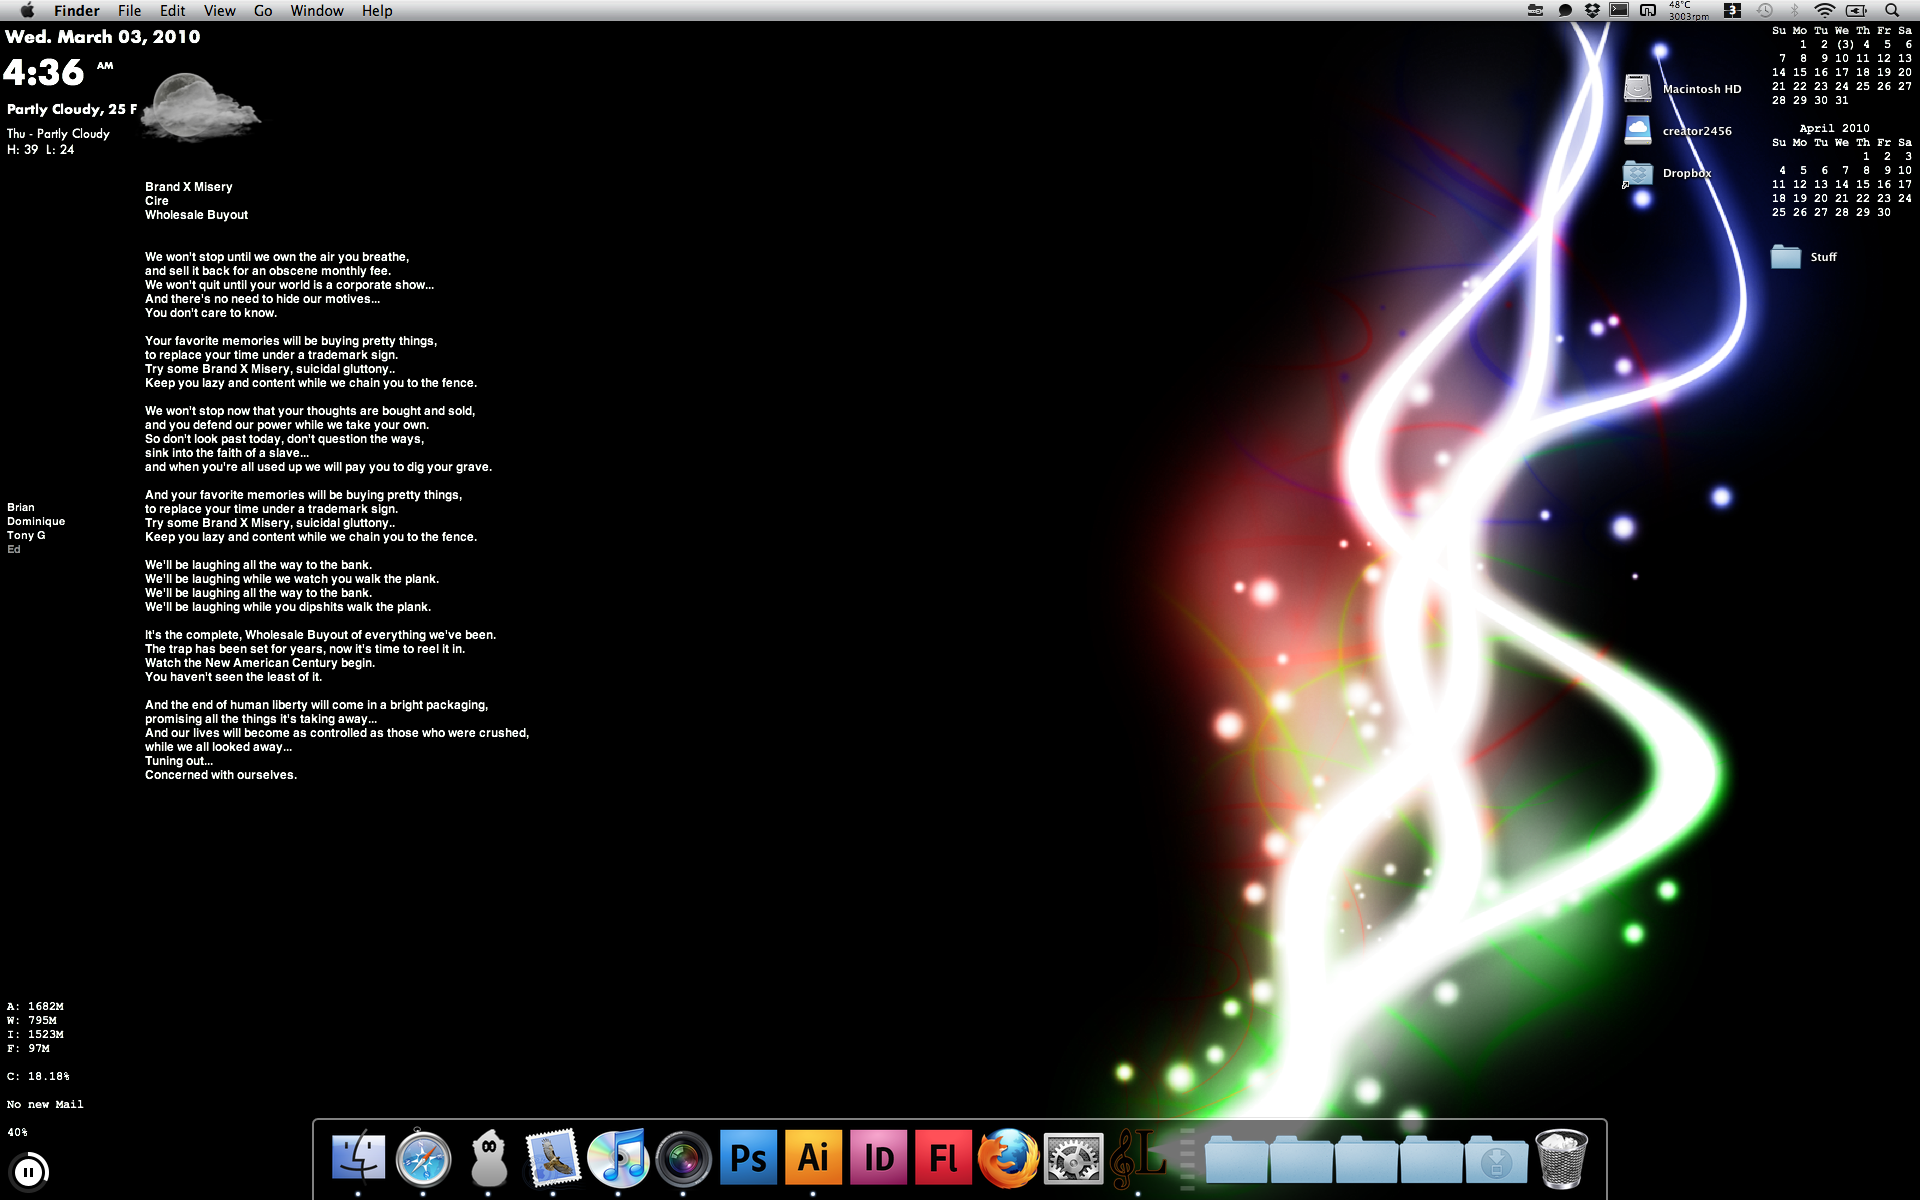Open Photoshop from the dock
This screenshot has height=1200, width=1920.
[x=748, y=1158]
